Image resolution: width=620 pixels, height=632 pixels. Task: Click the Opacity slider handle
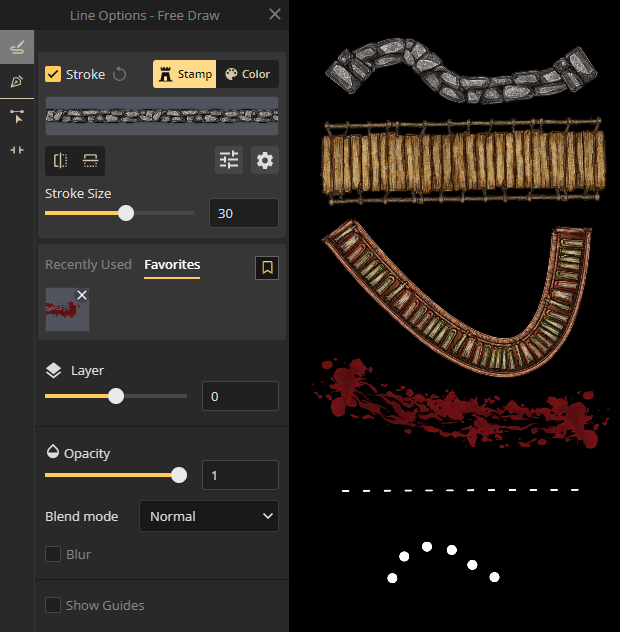pyautogui.click(x=179, y=475)
